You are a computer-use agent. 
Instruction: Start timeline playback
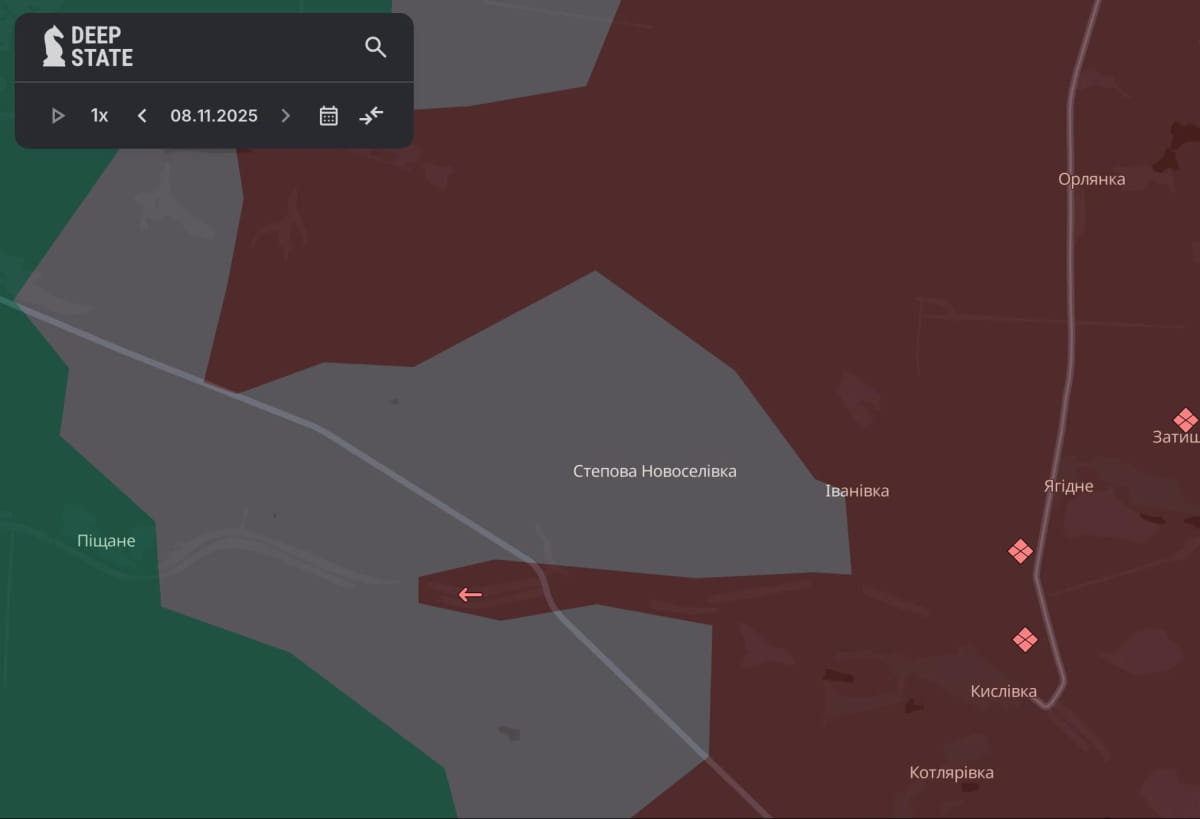[58, 116]
